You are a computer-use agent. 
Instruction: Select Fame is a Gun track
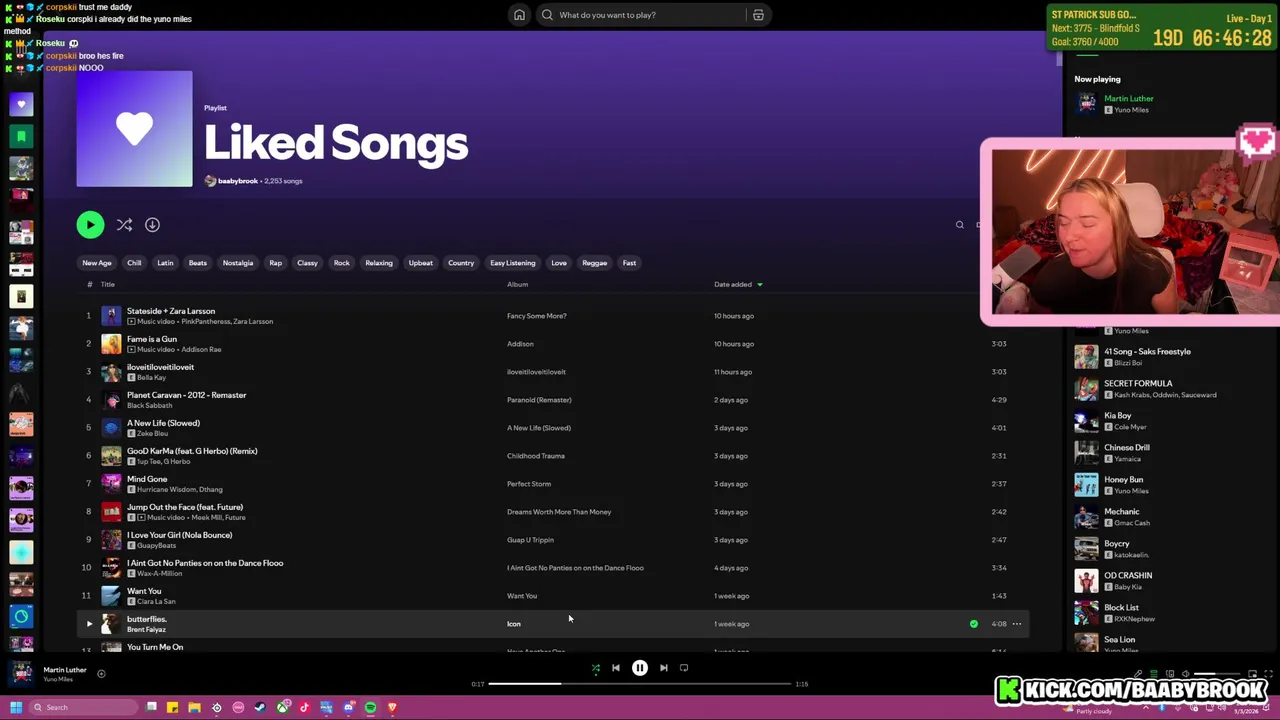[152, 339]
